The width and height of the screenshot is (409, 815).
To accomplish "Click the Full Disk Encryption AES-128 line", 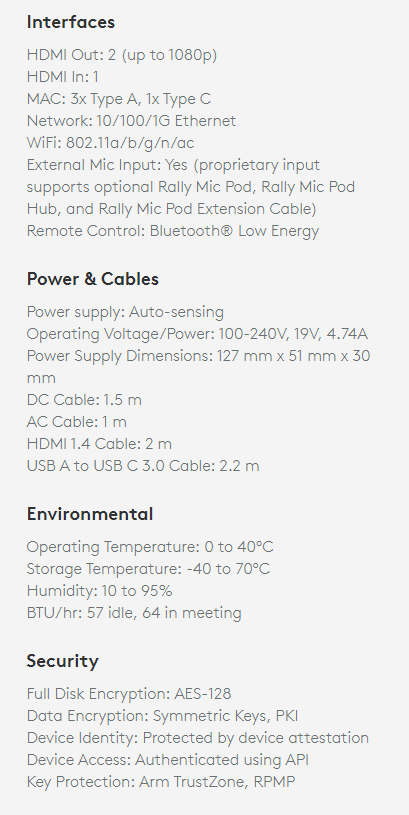I will coord(129,694).
